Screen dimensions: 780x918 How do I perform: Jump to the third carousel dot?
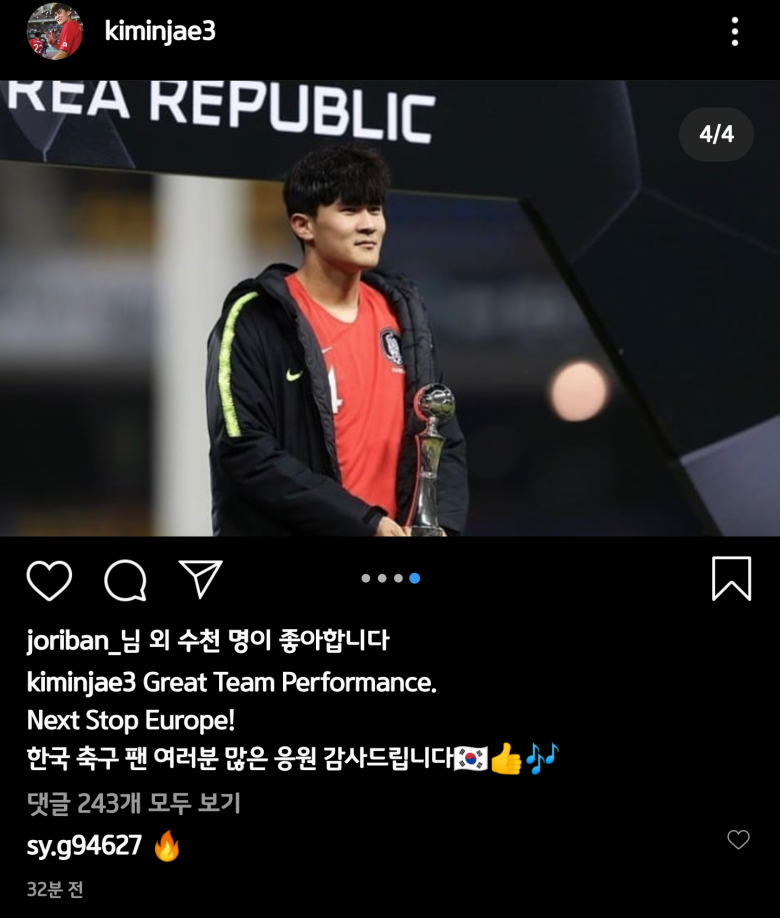398,578
